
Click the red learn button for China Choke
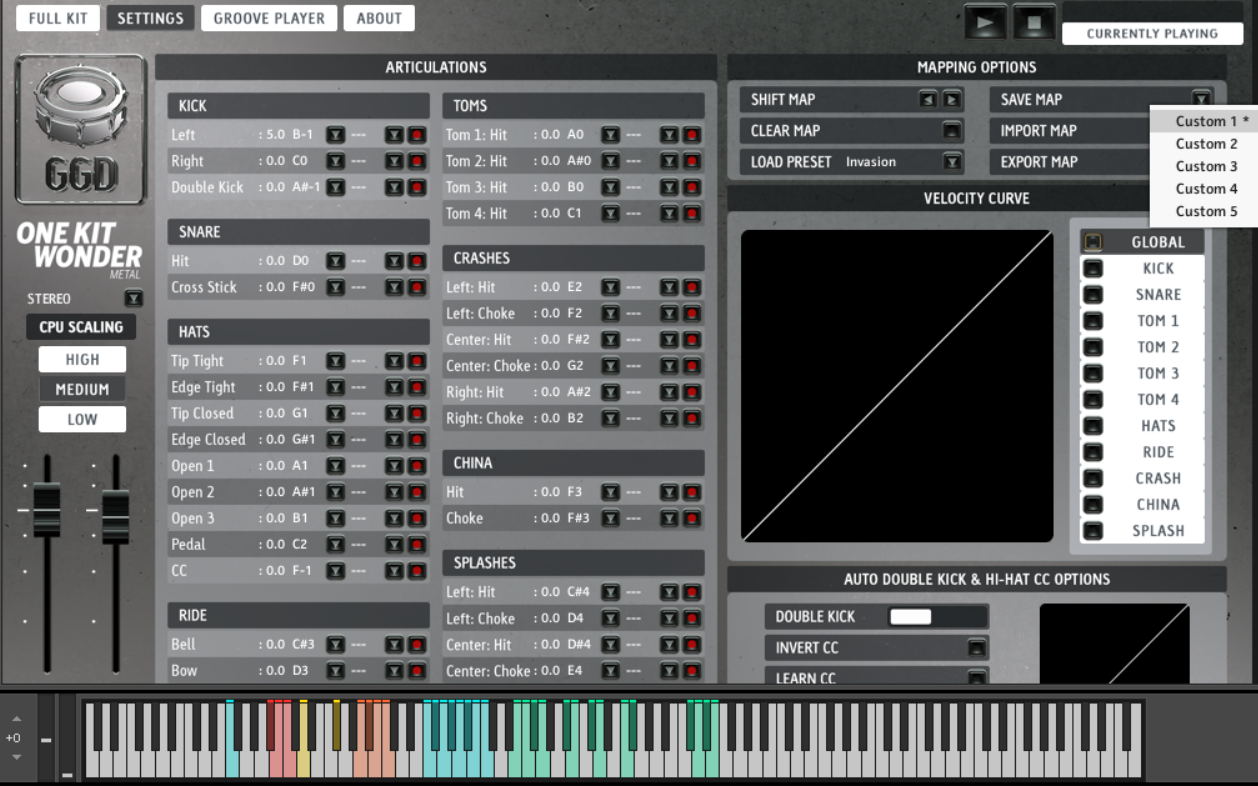click(x=692, y=517)
